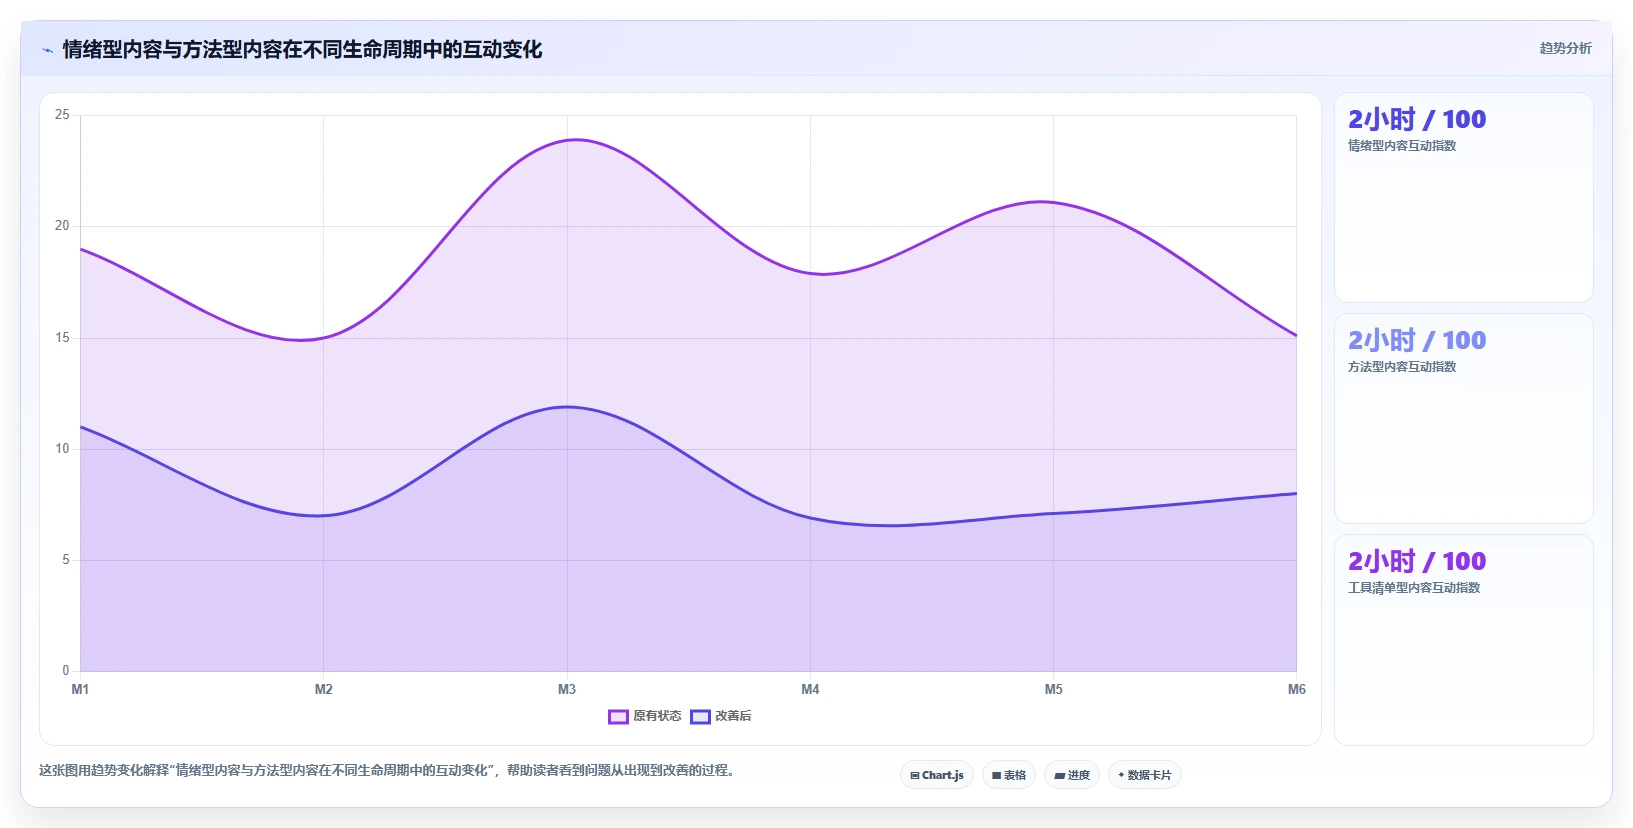Click the chart title 情绪型内容与方法型内容在不同生命周期中的互动变化
Image resolution: width=1633 pixels, height=828 pixels.
coord(302,49)
